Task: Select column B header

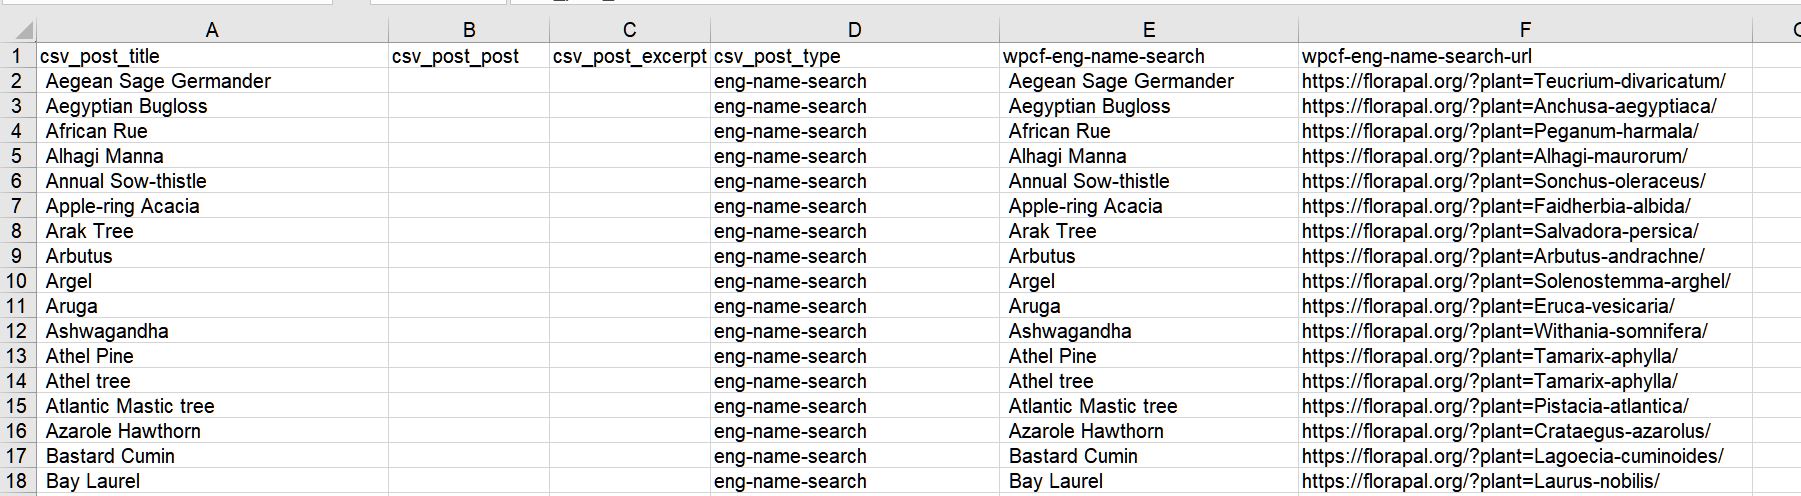Action: 469,30
